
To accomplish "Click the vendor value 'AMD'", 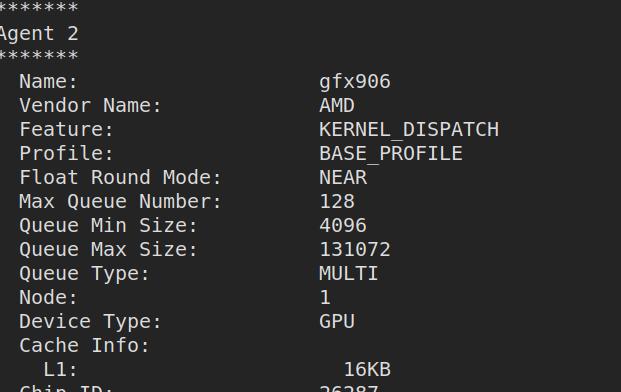I will coord(337,106).
